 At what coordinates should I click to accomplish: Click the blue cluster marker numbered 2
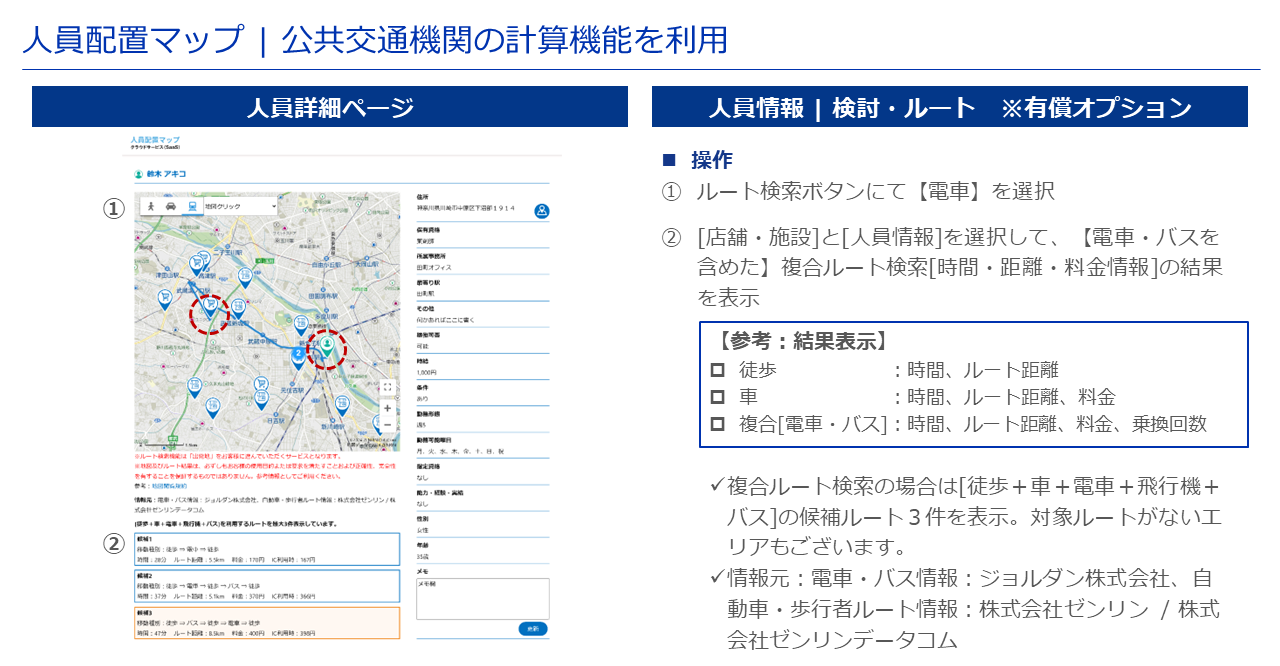pyautogui.click(x=298, y=354)
